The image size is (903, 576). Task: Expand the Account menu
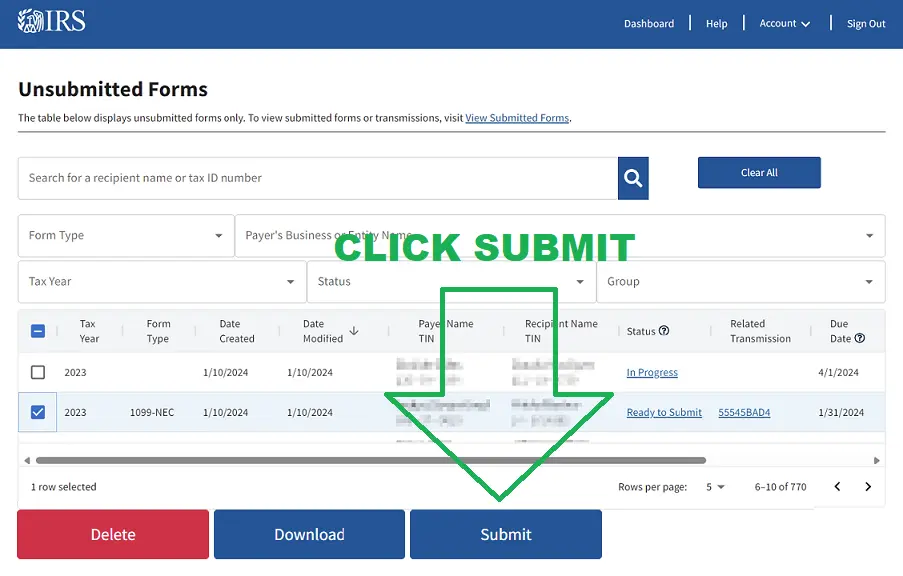point(785,24)
